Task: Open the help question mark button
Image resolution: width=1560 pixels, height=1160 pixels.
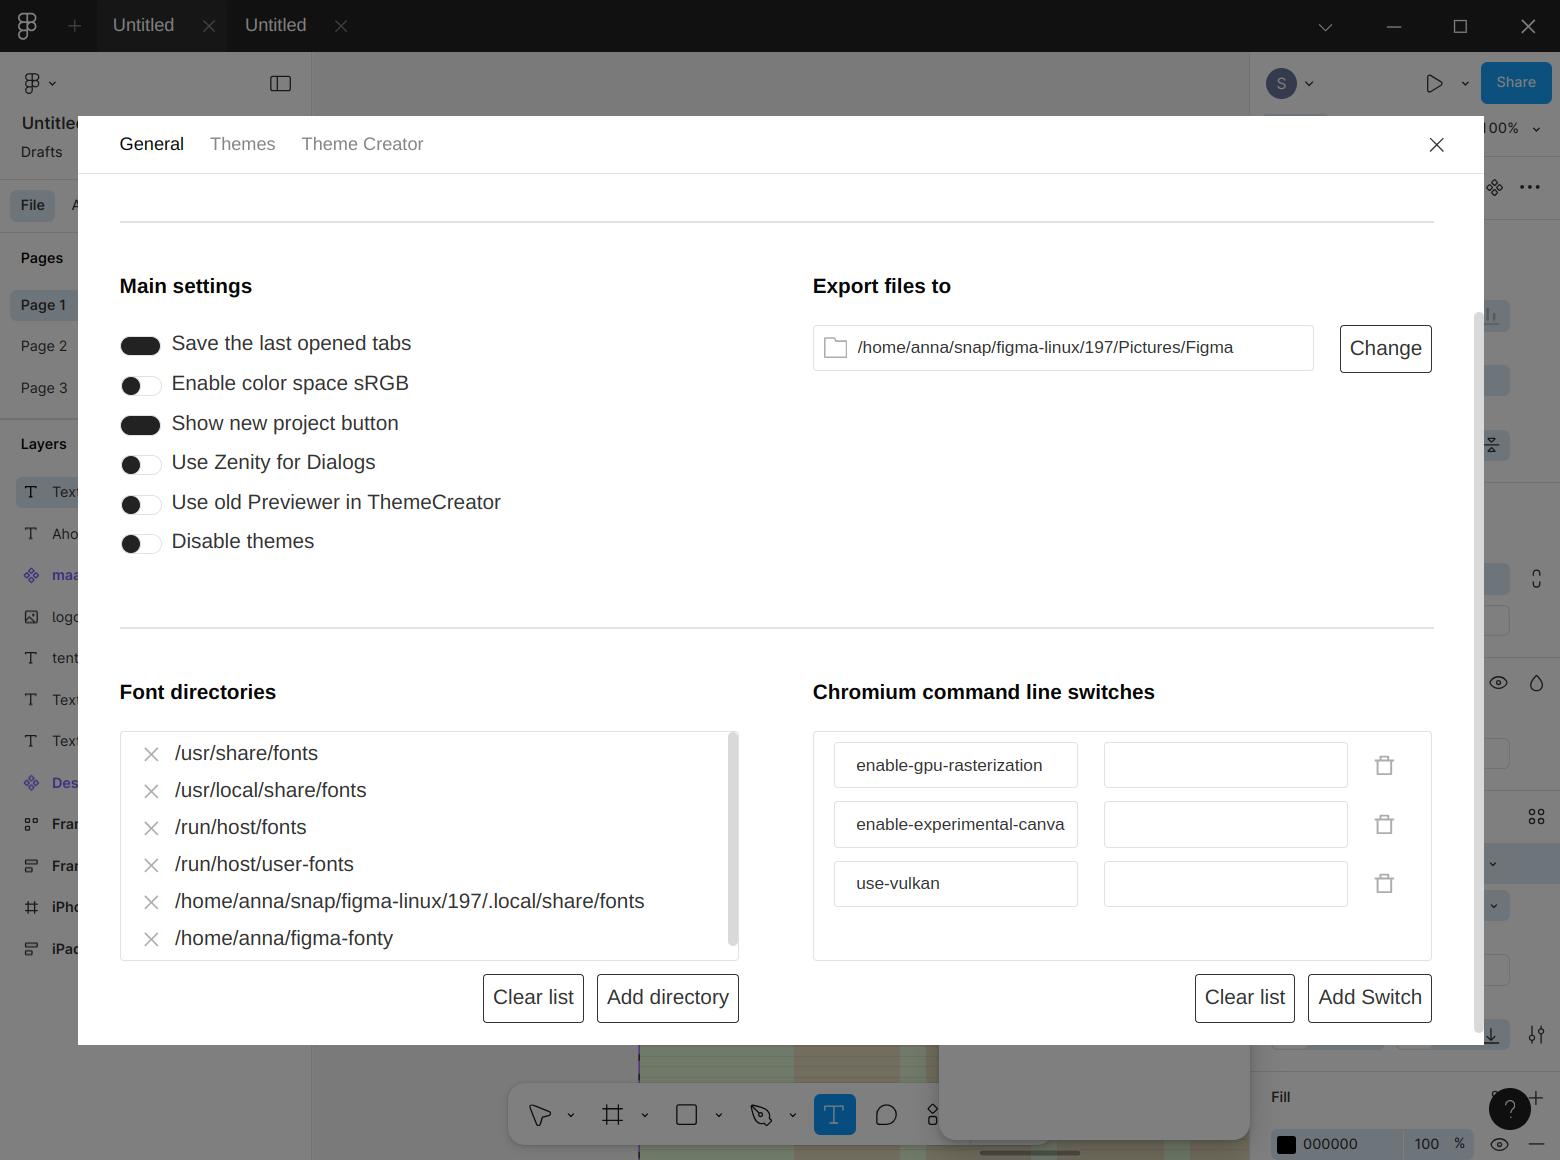Action: pyautogui.click(x=1509, y=1108)
